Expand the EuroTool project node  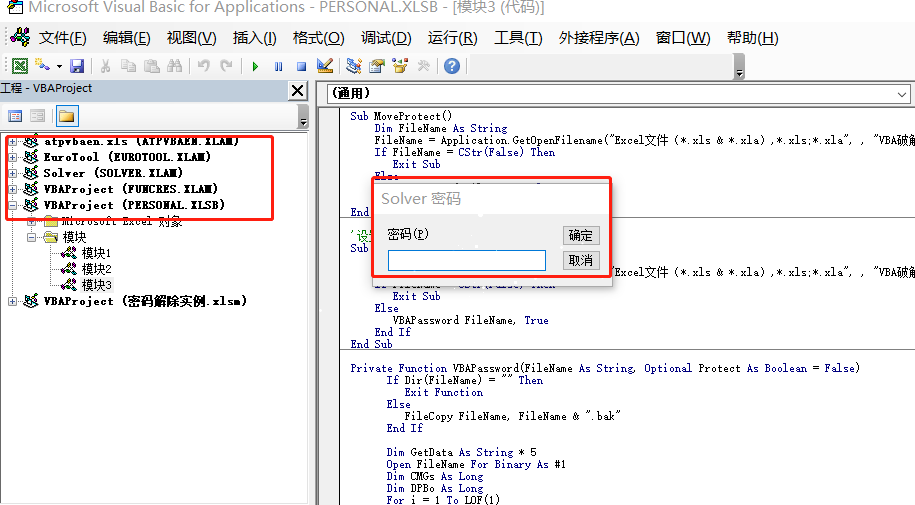coord(12,157)
